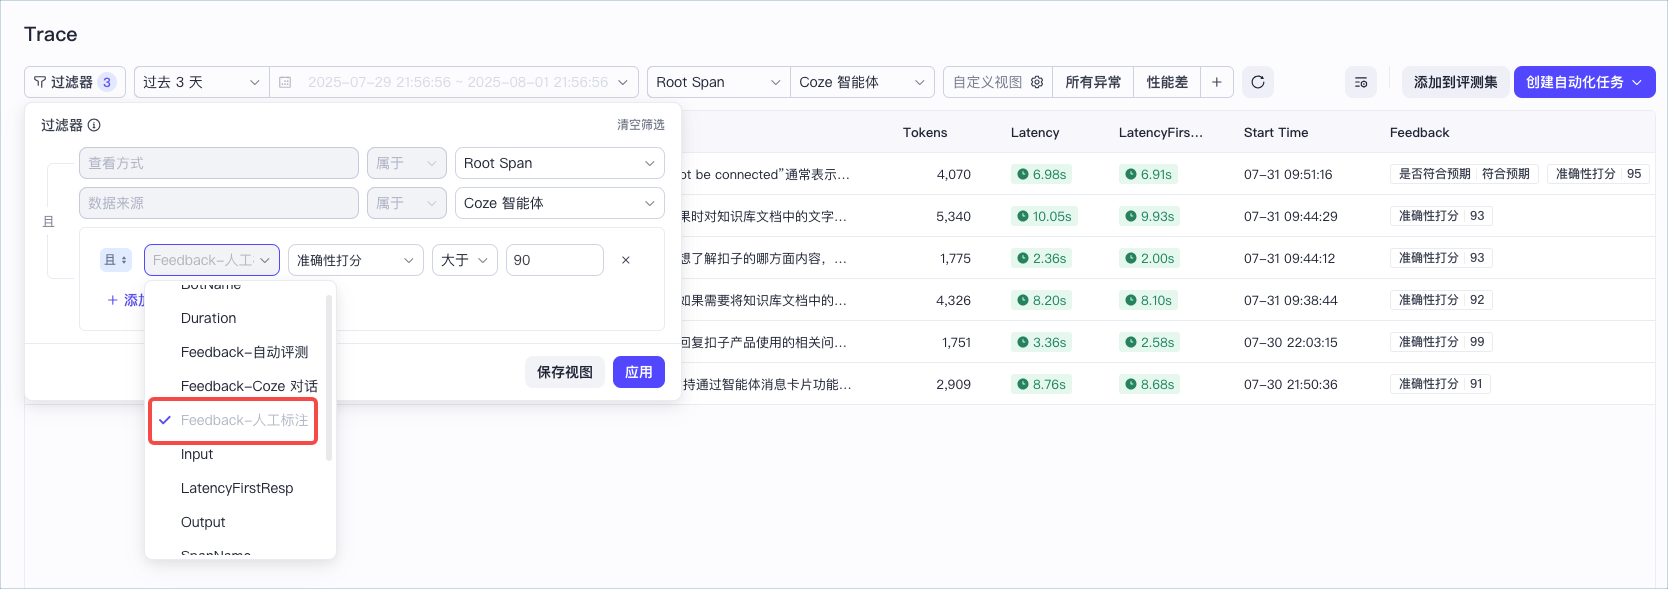Image resolution: width=1668 pixels, height=589 pixels.
Task: Remove the filter condition with X icon
Action: [x=626, y=260]
